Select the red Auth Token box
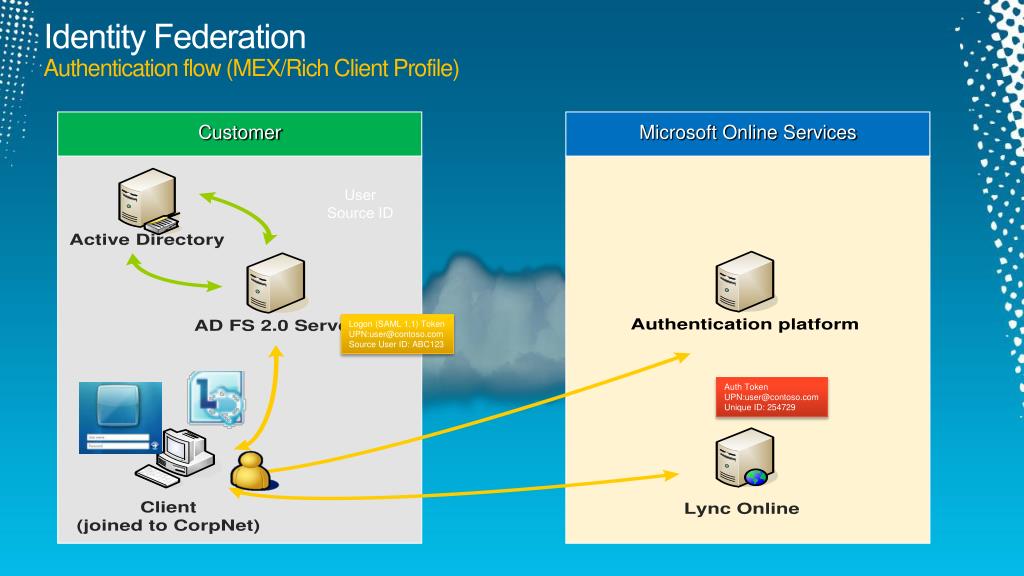This screenshot has width=1024, height=576. pyautogui.click(x=772, y=397)
